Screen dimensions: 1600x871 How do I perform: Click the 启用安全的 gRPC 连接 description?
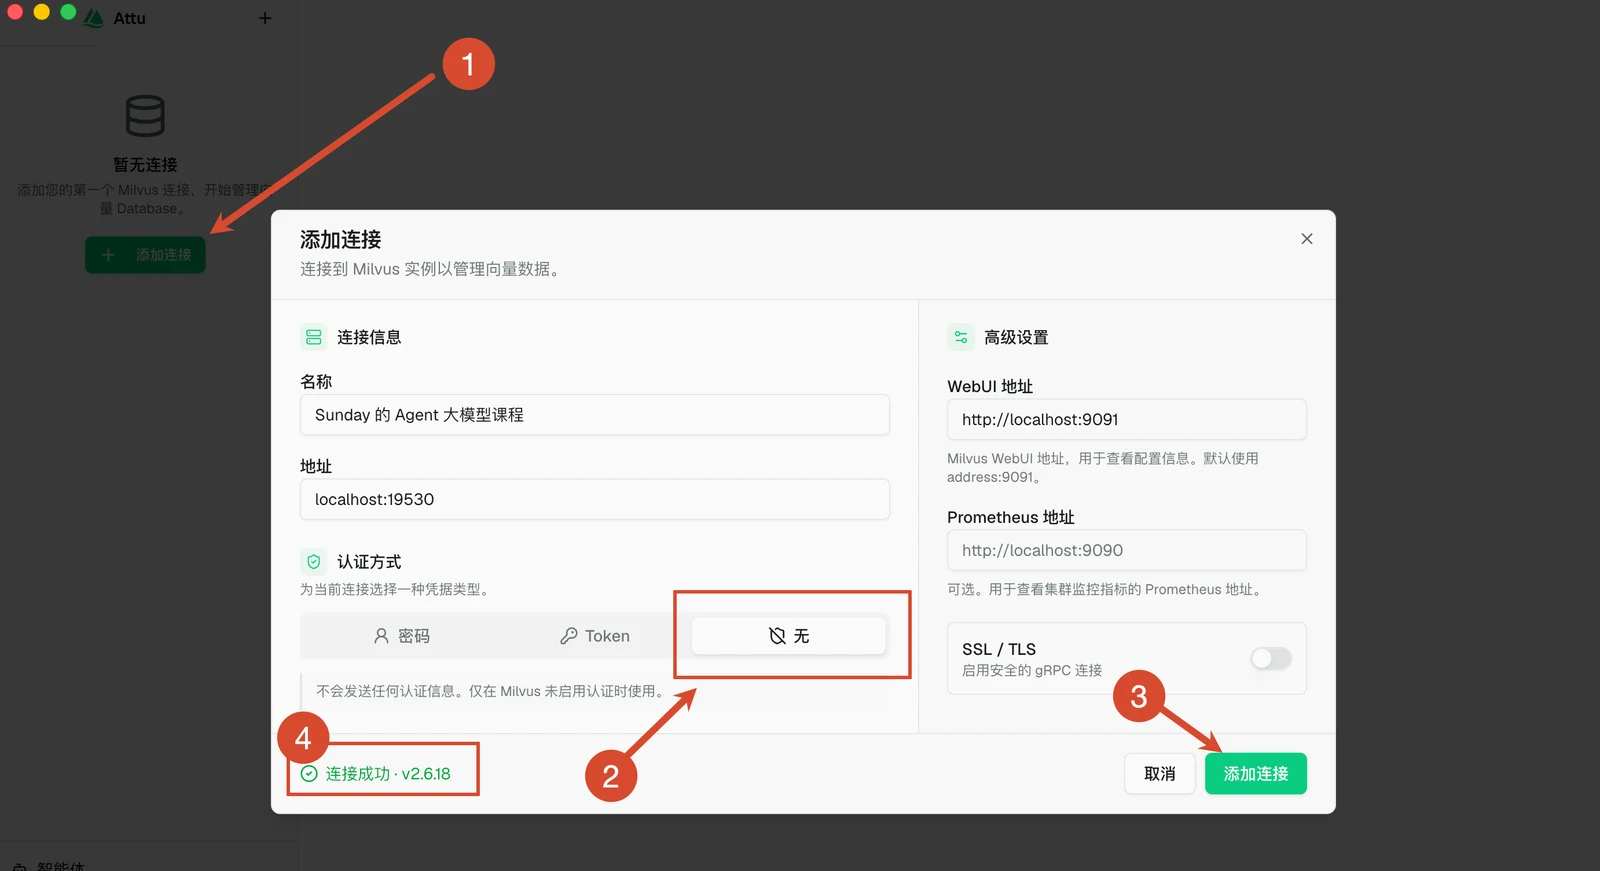click(1032, 670)
